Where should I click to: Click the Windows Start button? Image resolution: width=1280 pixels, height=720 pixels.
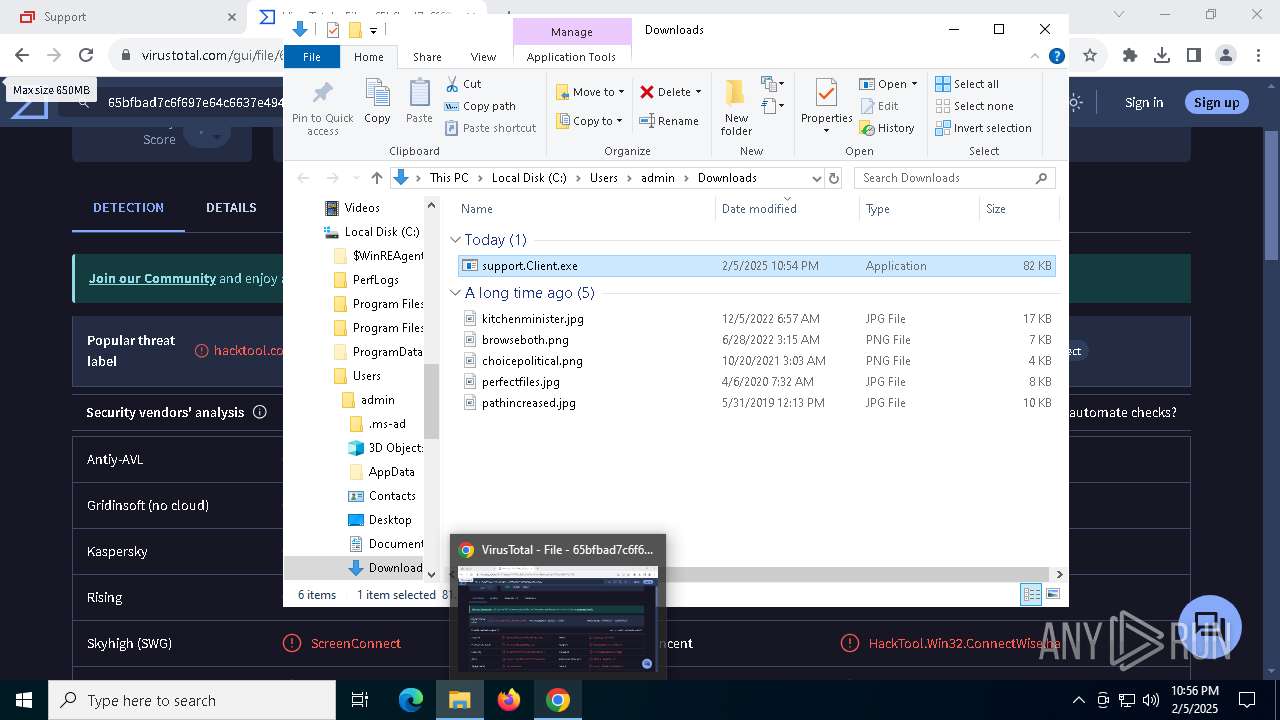click(23, 700)
